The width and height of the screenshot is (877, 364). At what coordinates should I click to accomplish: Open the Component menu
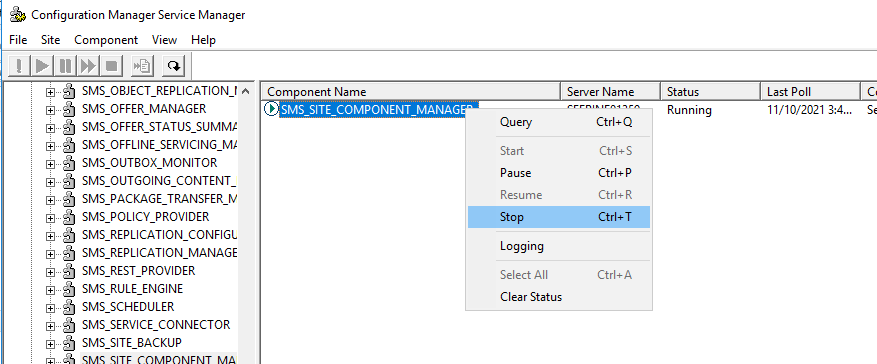106,40
